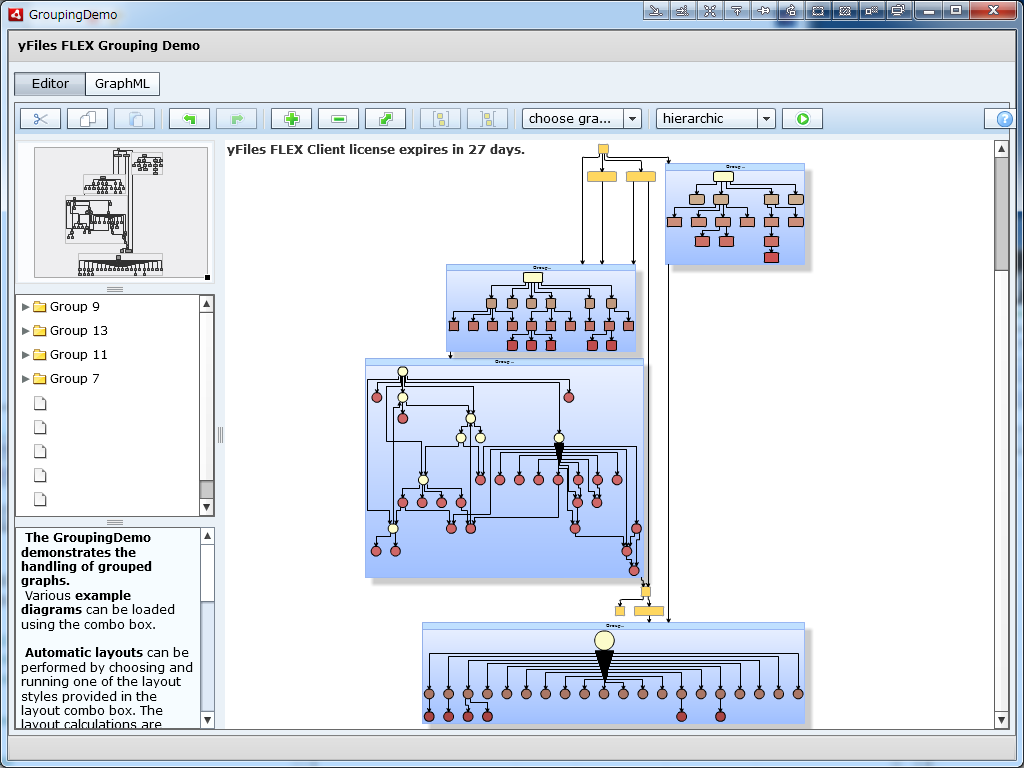Select the large cream circle in bottom group

(605, 641)
